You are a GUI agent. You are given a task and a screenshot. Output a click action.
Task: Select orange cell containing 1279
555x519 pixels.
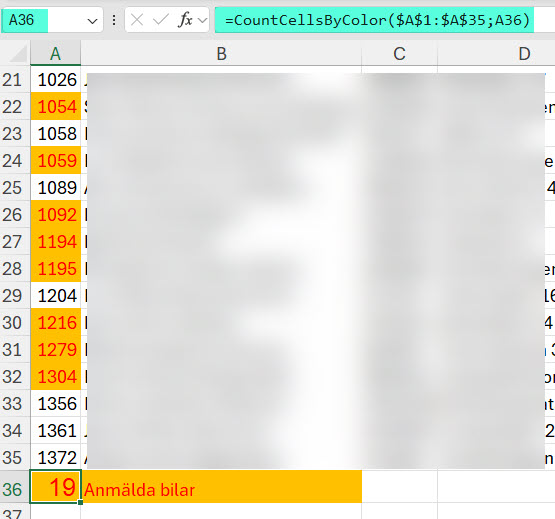point(56,349)
